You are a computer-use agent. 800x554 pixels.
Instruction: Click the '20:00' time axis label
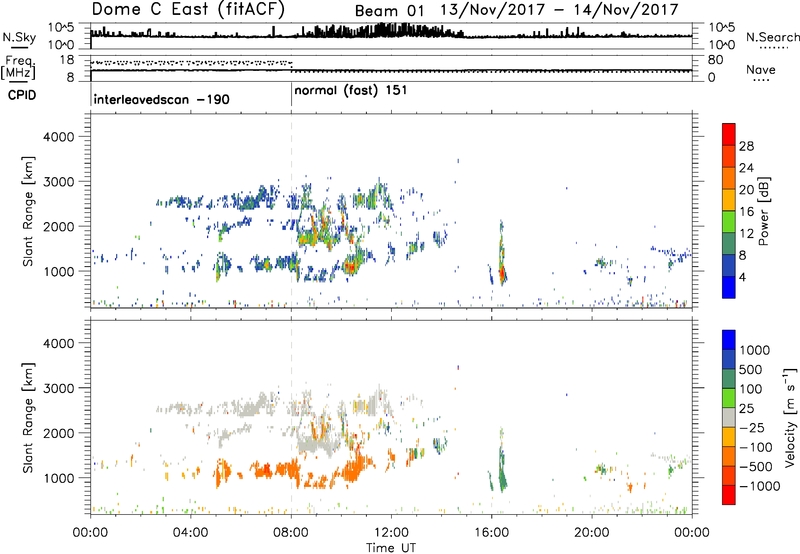click(x=592, y=533)
